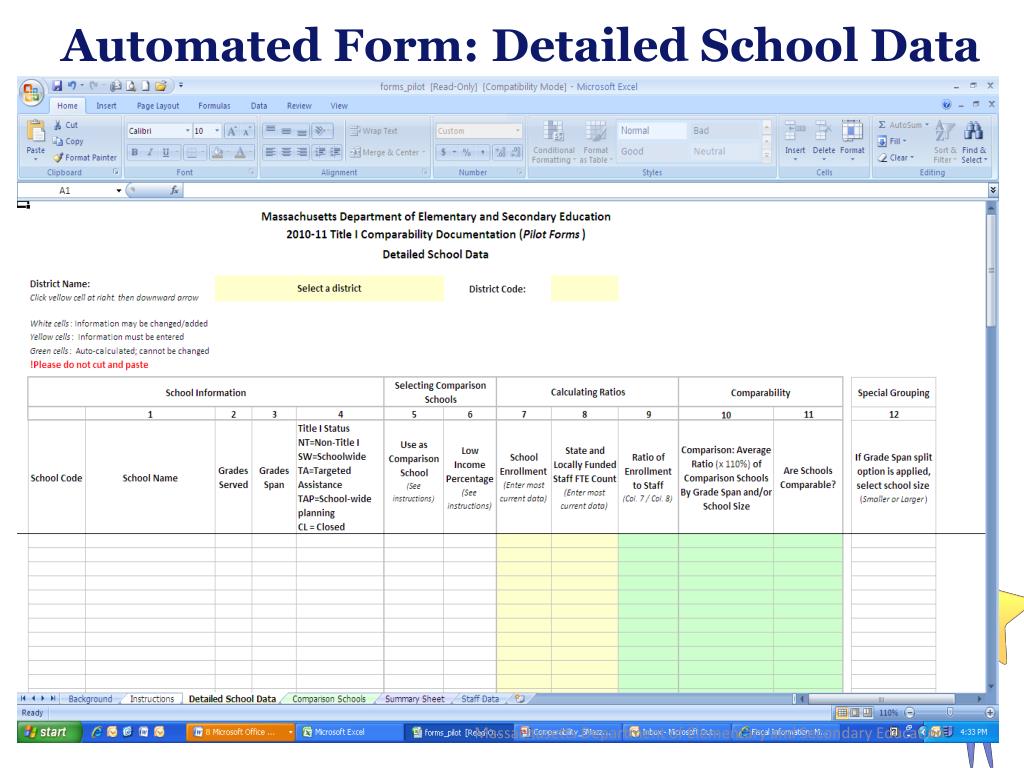
Task: Click the Copy command
Action: coord(68,141)
